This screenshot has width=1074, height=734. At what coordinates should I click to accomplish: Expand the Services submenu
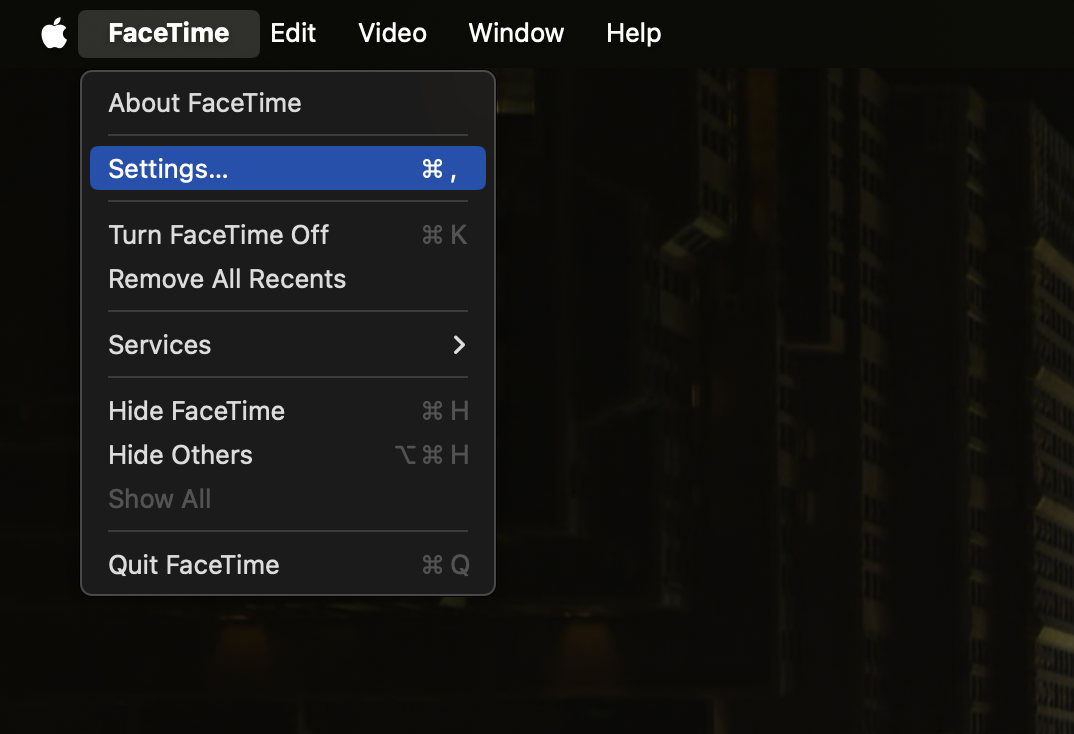[x=160, y=345]
